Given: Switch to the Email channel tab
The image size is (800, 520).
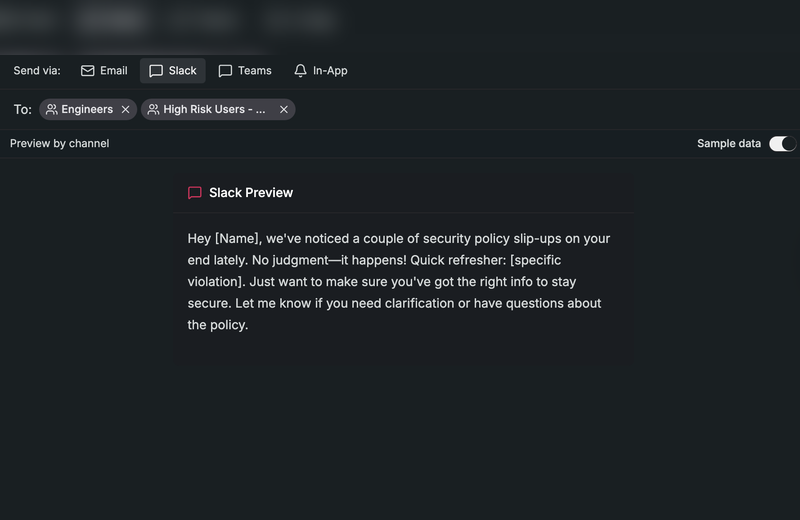Looking at the screenshot, I should [113, 71].
